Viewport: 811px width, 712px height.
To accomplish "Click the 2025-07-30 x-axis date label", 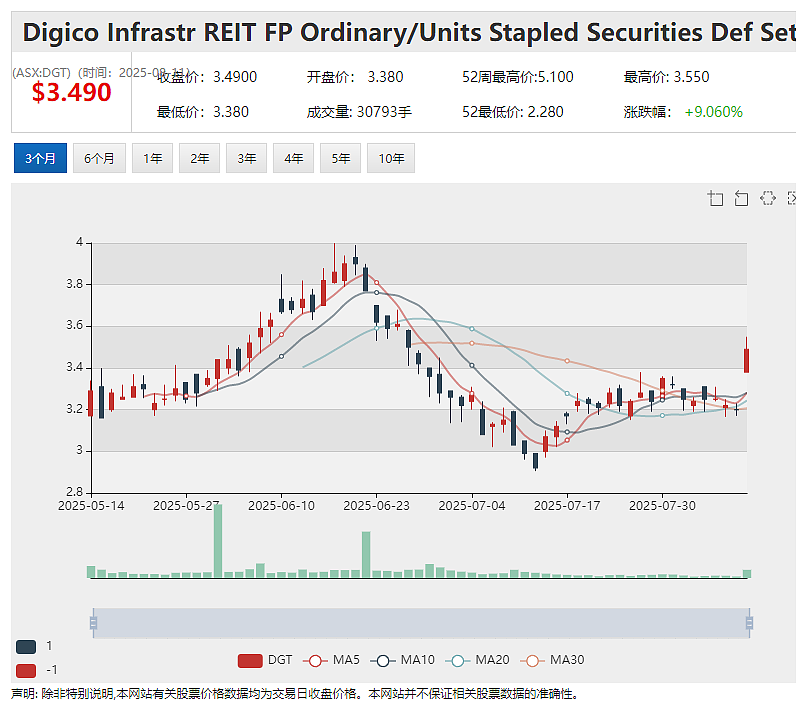I will (662, 506).
